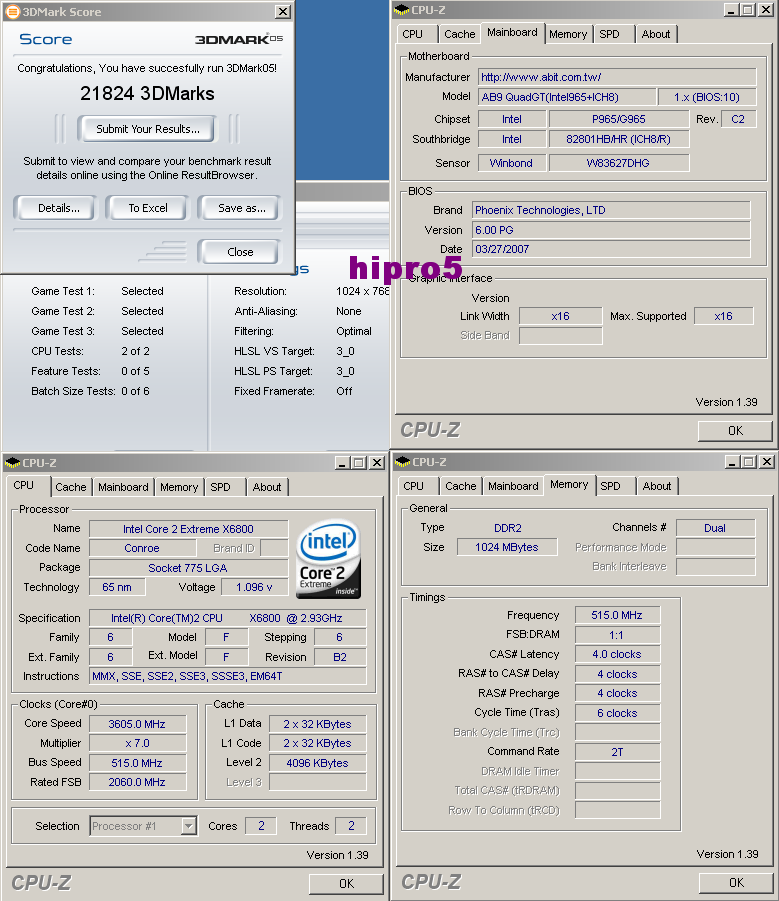Click the memory size 1024 MBytes field
779x901 pixels.
click(x=507, y=547)
